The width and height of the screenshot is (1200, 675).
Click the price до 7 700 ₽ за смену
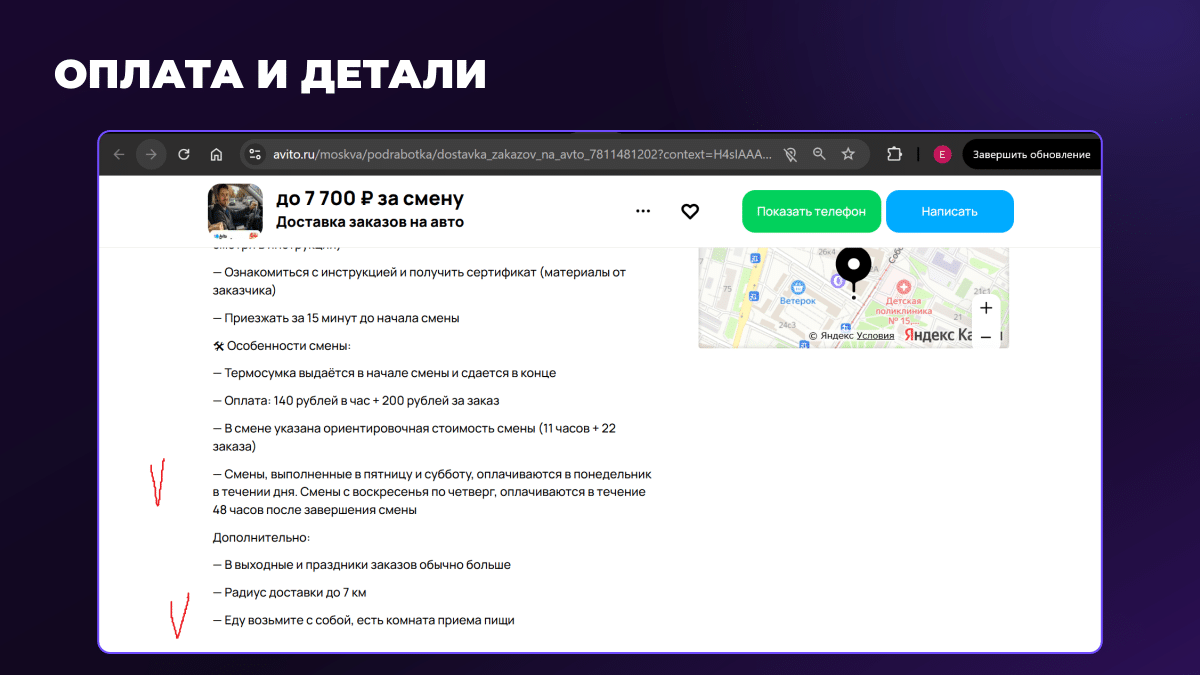[x=370, y=199]
